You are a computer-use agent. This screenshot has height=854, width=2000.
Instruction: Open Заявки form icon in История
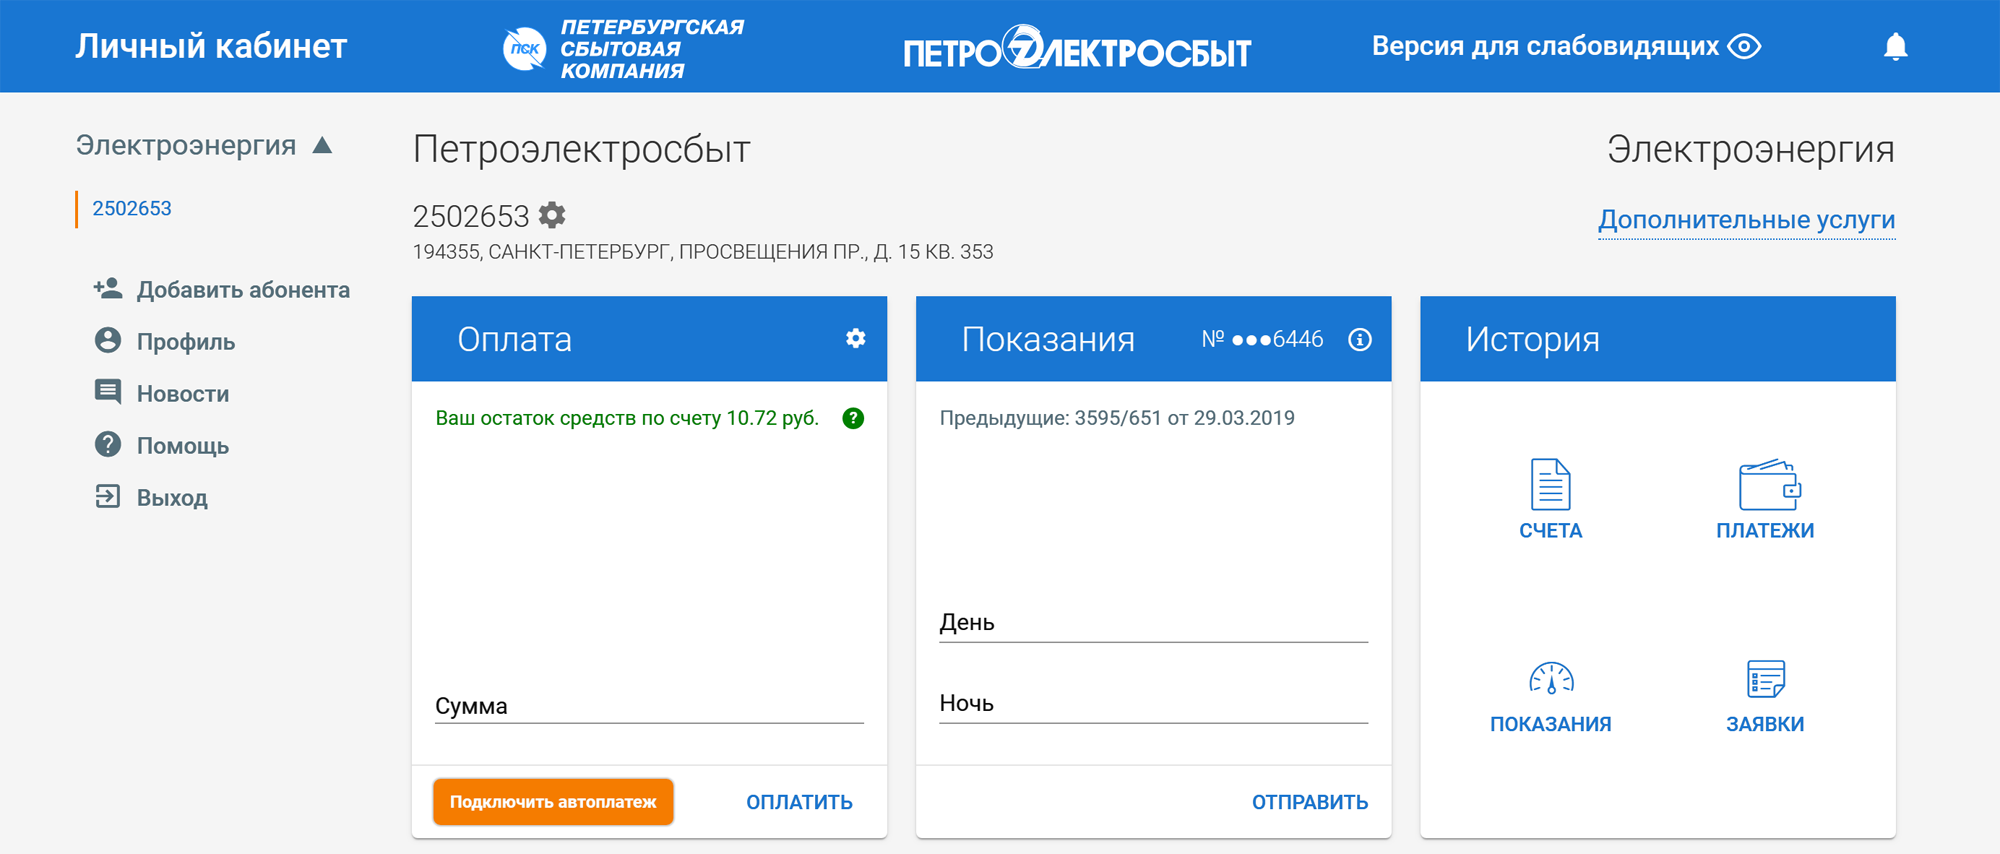point(1766,679)
